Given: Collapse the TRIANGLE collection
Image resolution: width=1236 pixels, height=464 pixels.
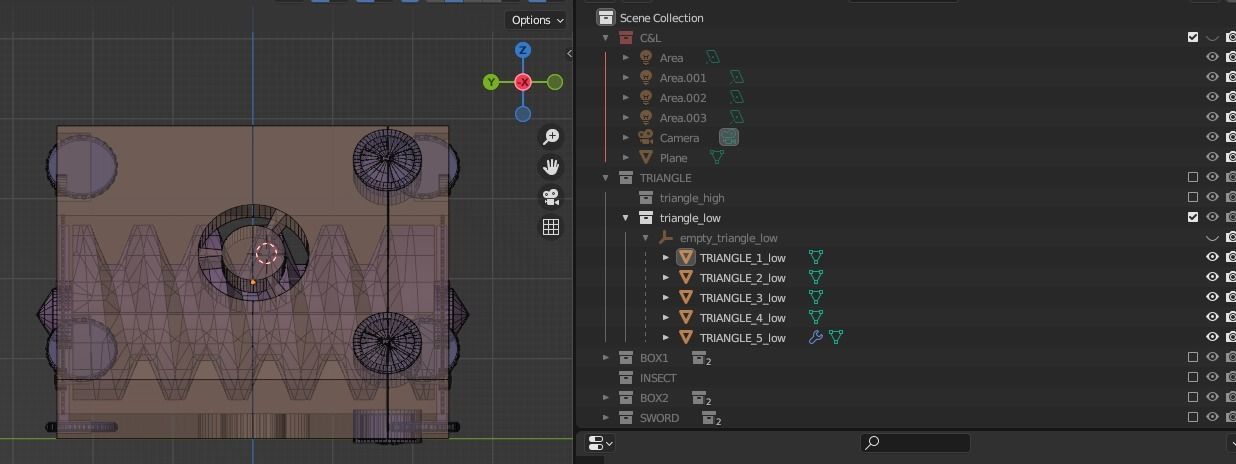Looking at the screenshot, I should click(606, 177).
